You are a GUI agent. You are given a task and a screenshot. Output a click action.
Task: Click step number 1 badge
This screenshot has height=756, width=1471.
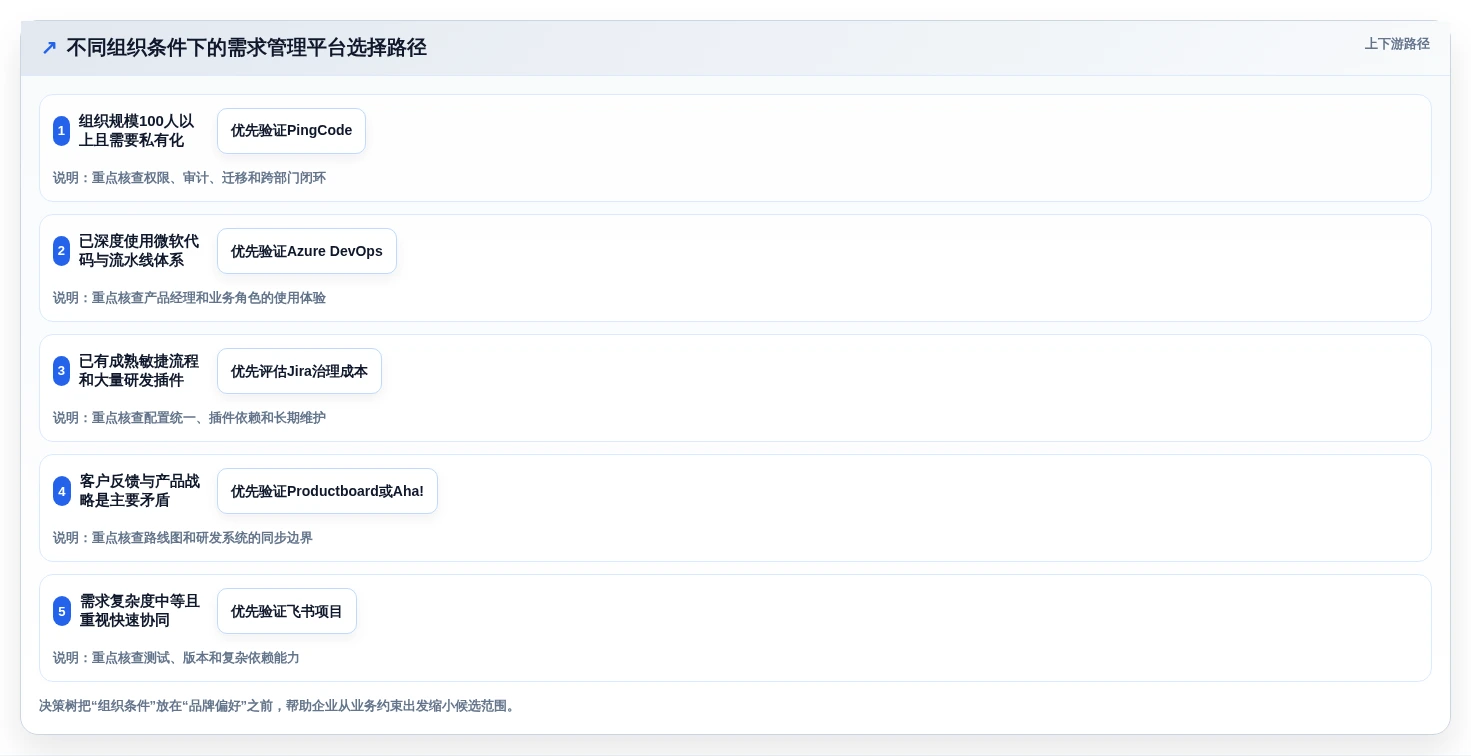[62, 131]
